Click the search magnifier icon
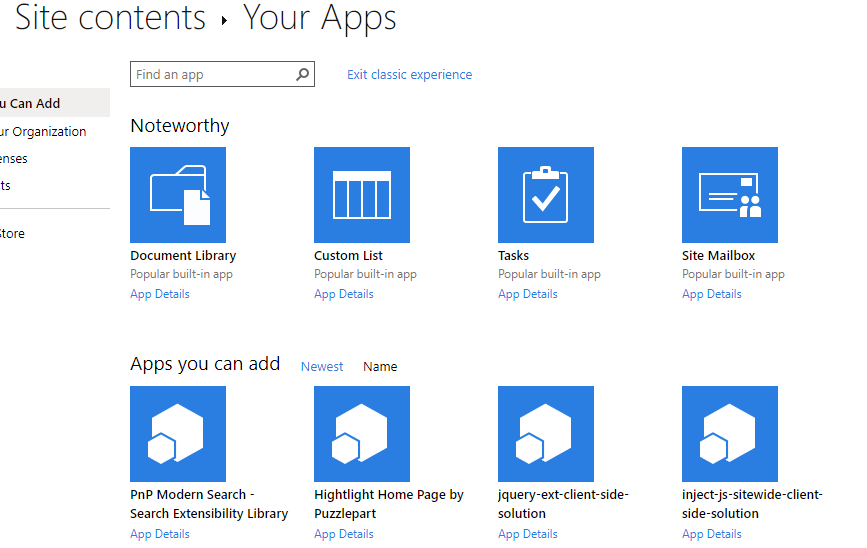This screenshot has height=548, width=867. 302,74
